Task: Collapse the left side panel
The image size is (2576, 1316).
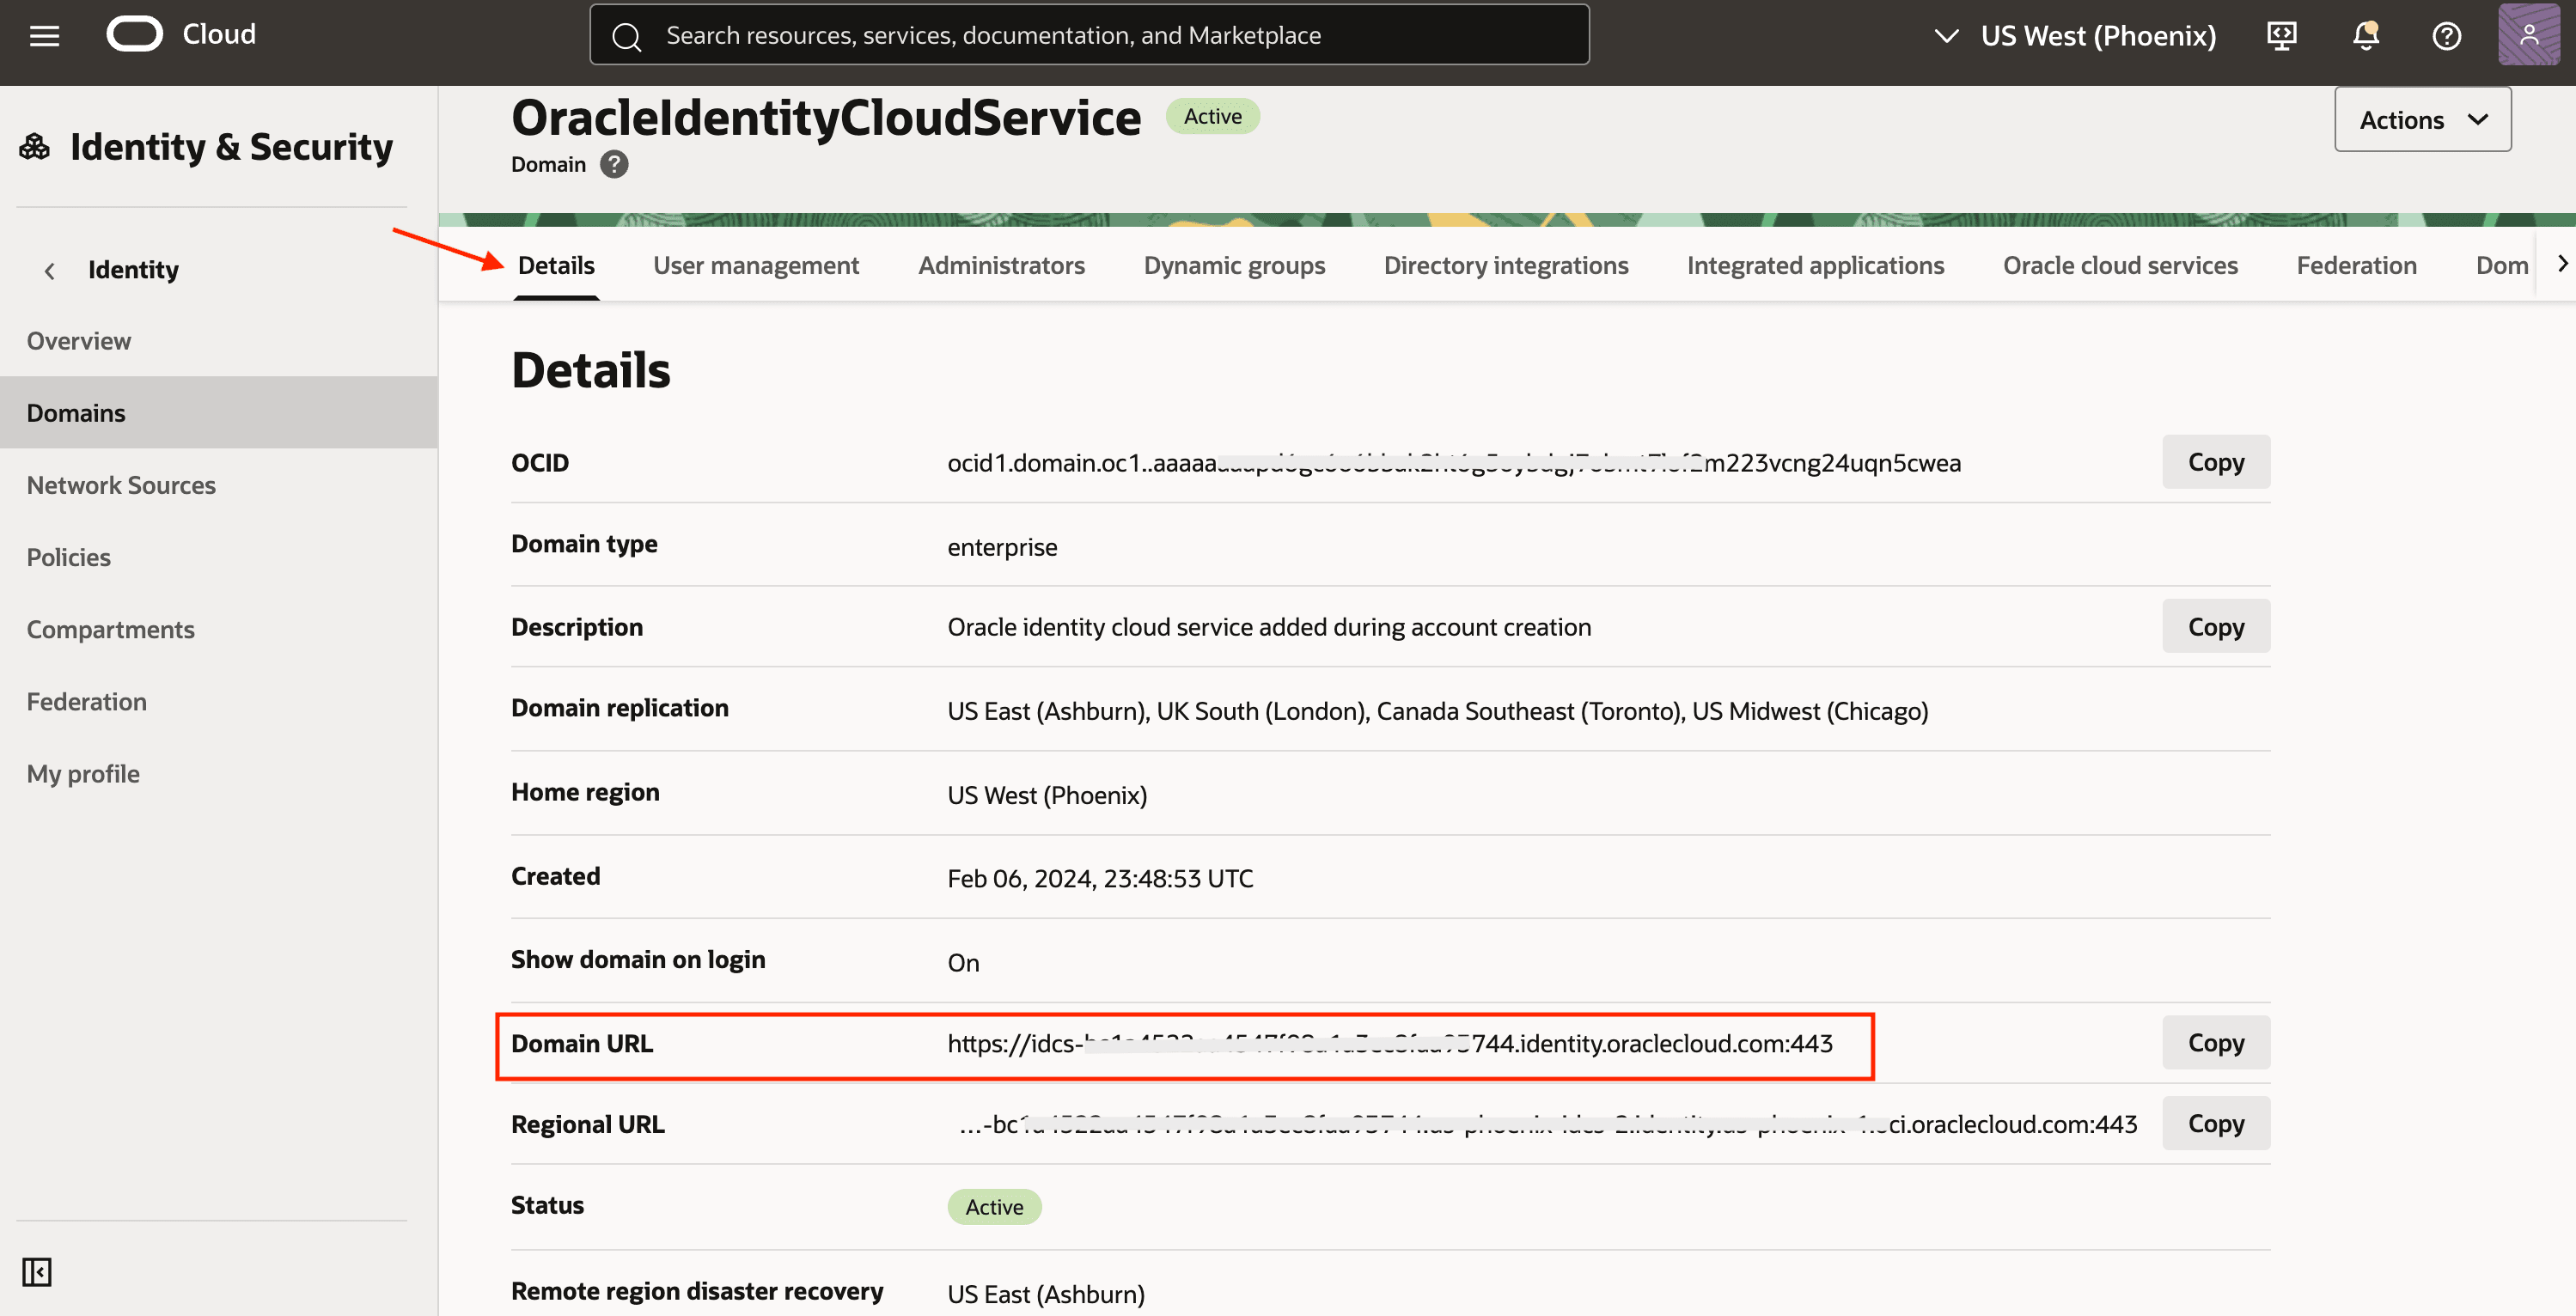Action: pos(36,1272)
